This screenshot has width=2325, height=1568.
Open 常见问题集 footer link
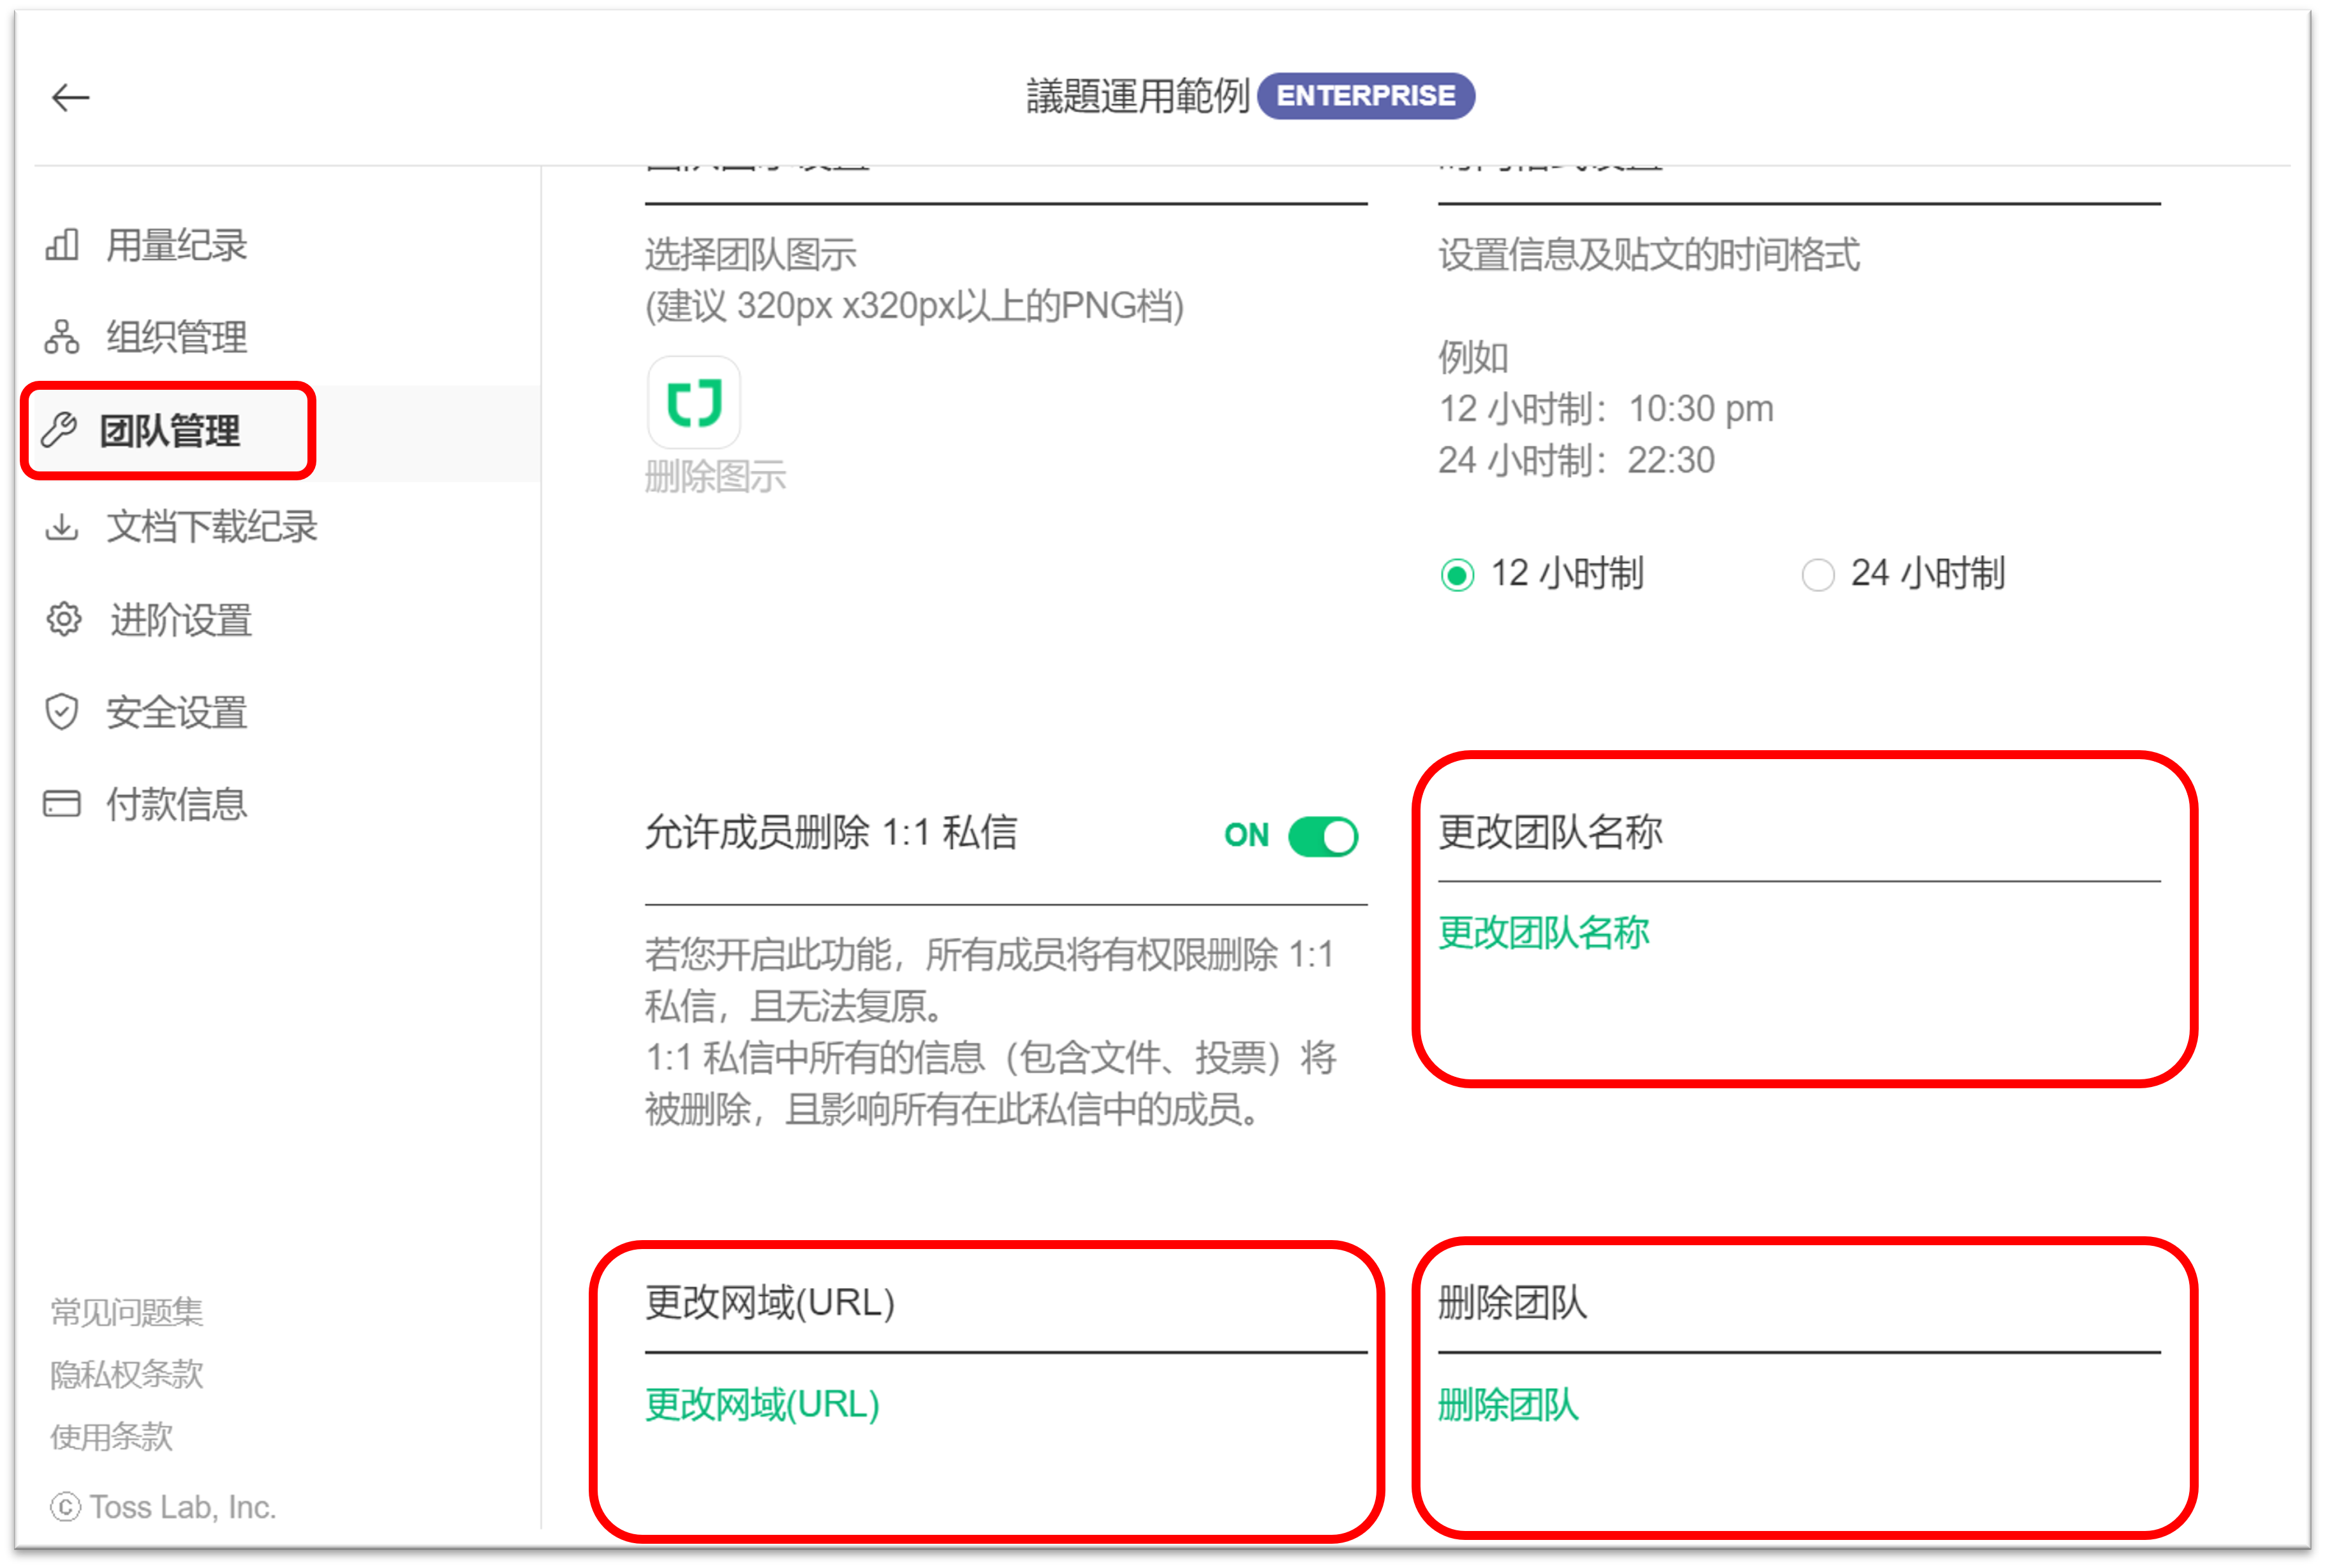pyautogui.click(x=127, y=1311)
